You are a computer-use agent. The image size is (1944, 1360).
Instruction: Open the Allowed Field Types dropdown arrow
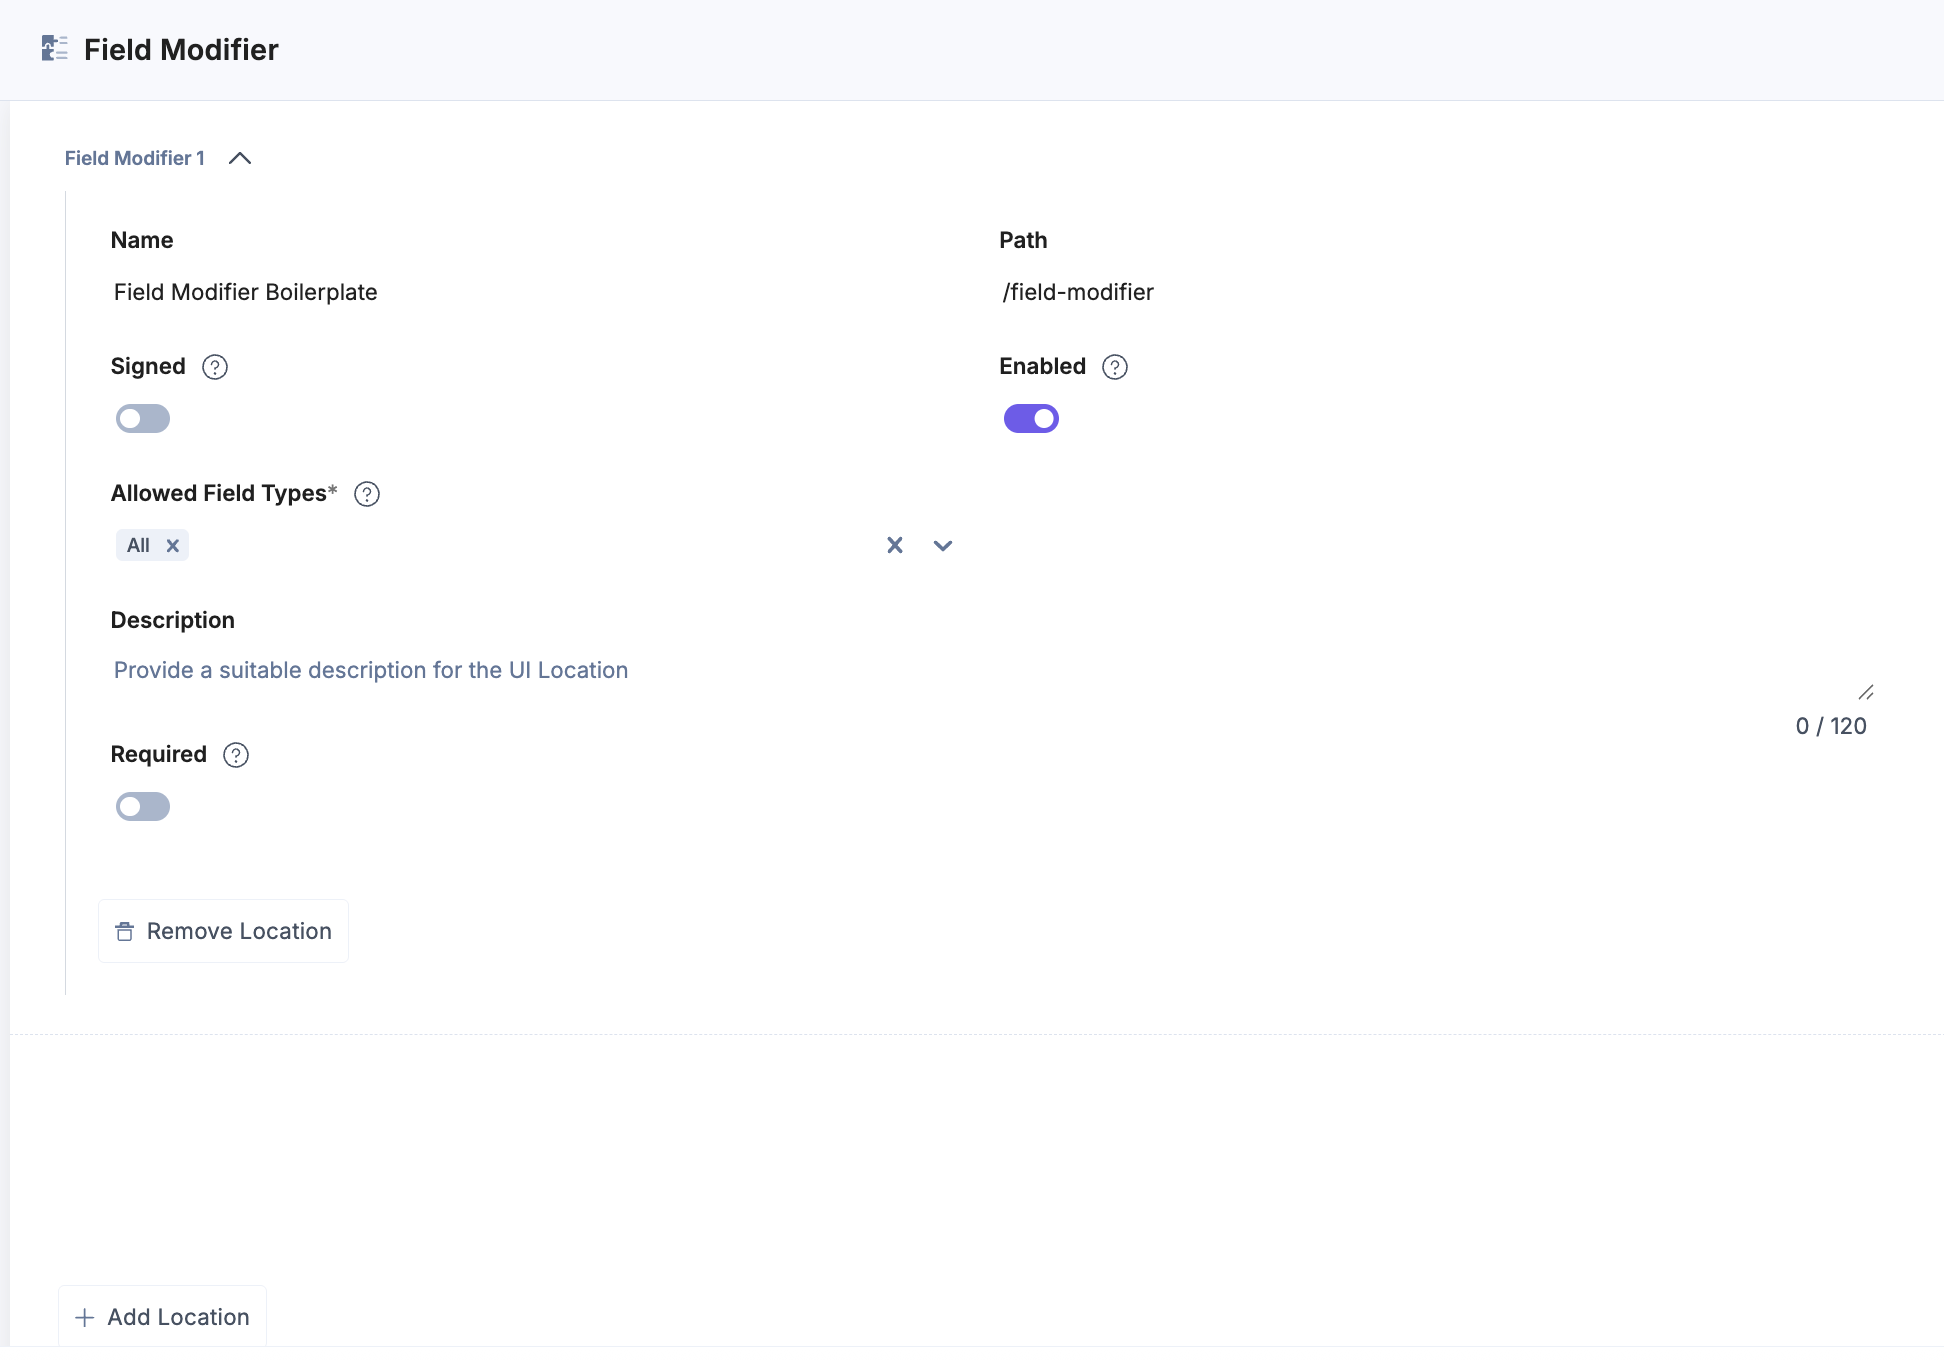[942, 546]
